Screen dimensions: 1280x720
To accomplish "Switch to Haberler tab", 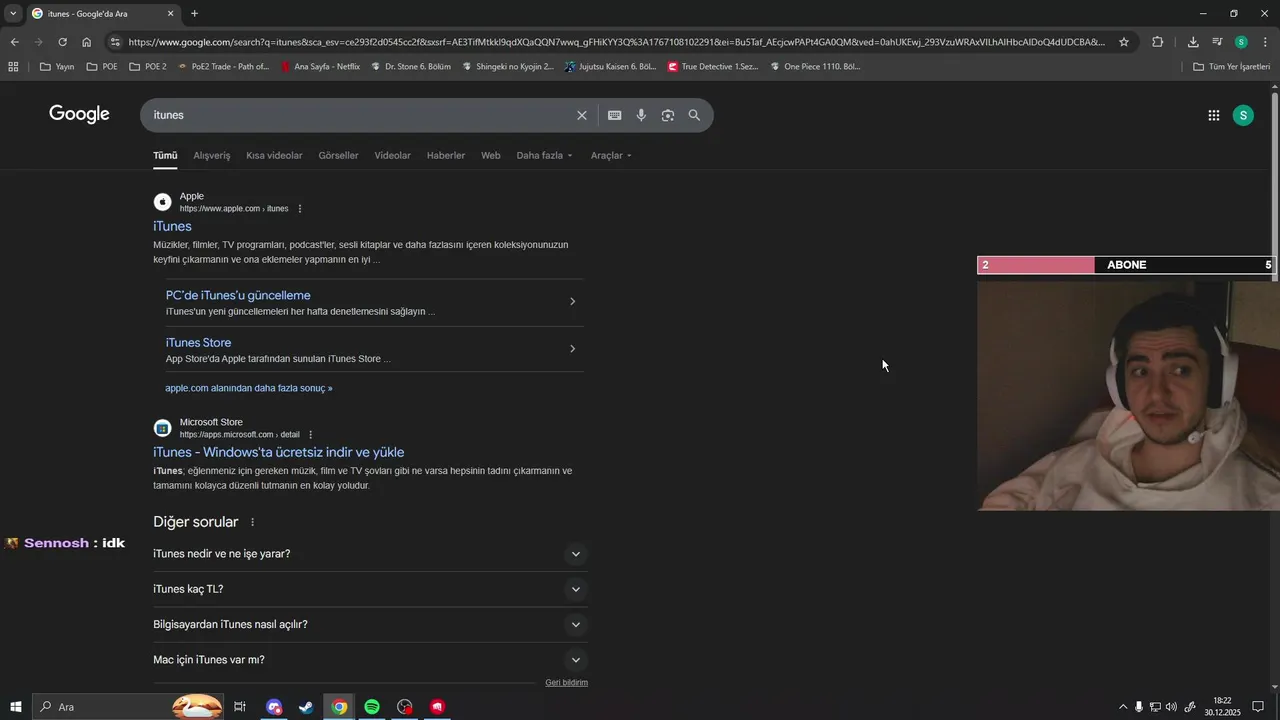I will click(x=446, y=156).
